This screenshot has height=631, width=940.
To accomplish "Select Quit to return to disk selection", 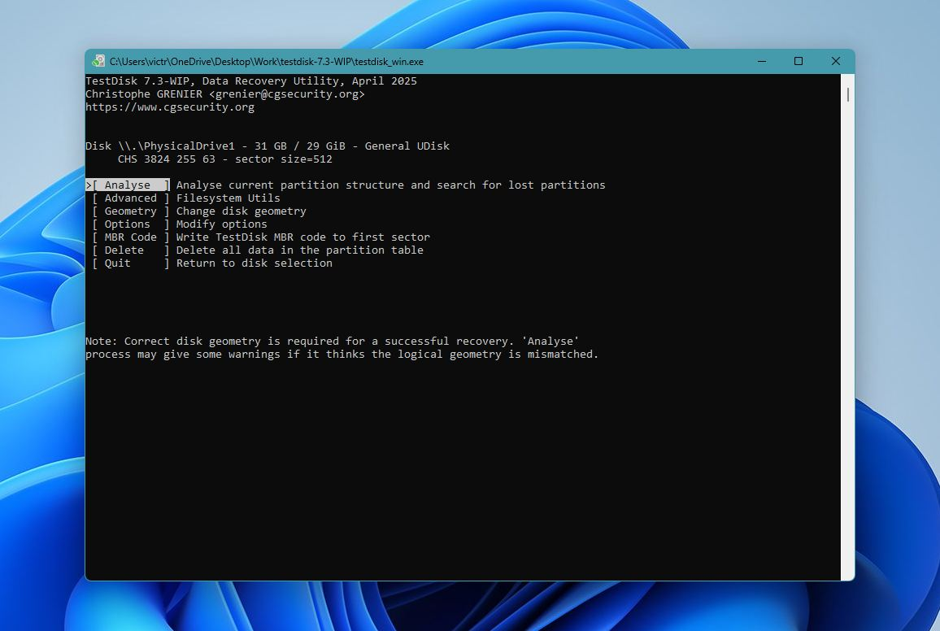I will tap(131, 263).
